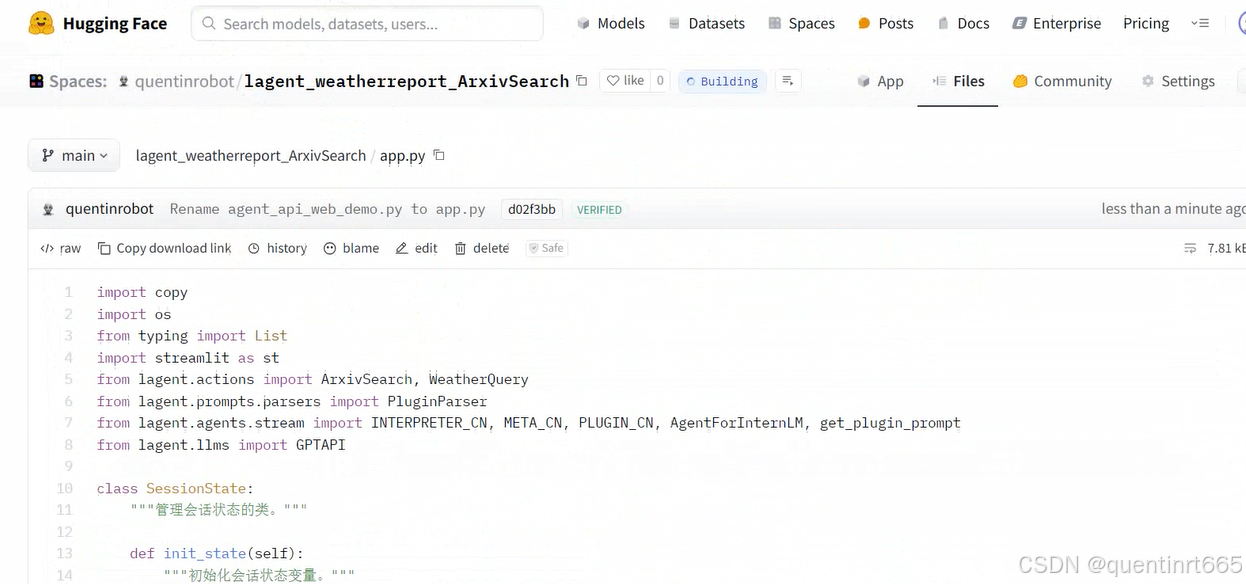Switch to the Community tab
The width and height of the screenshot is (1246, 584).
point(1062,81)
